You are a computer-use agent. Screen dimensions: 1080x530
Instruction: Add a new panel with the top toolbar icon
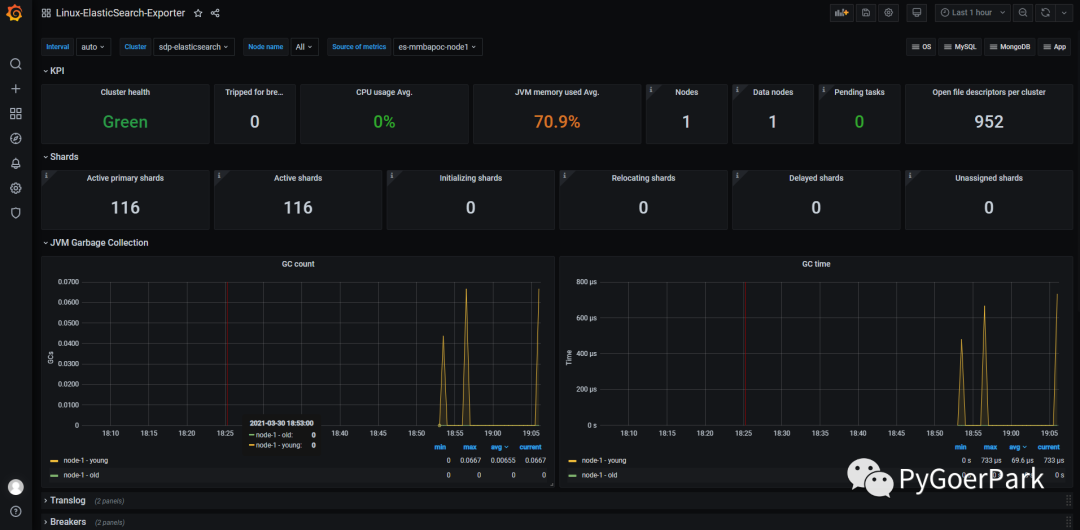coord(841,12)
